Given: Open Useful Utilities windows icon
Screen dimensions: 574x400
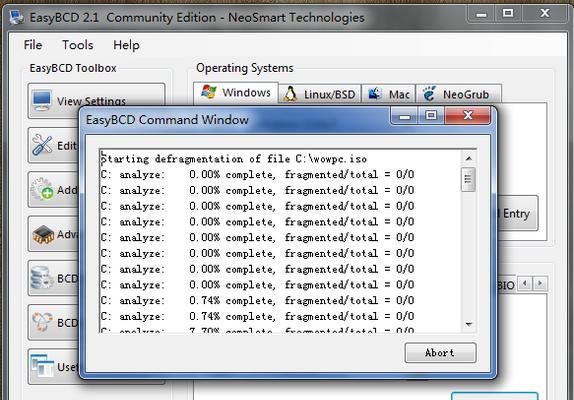Looking at the screenshot, I should pyautogui.click(x=42, y=366).
